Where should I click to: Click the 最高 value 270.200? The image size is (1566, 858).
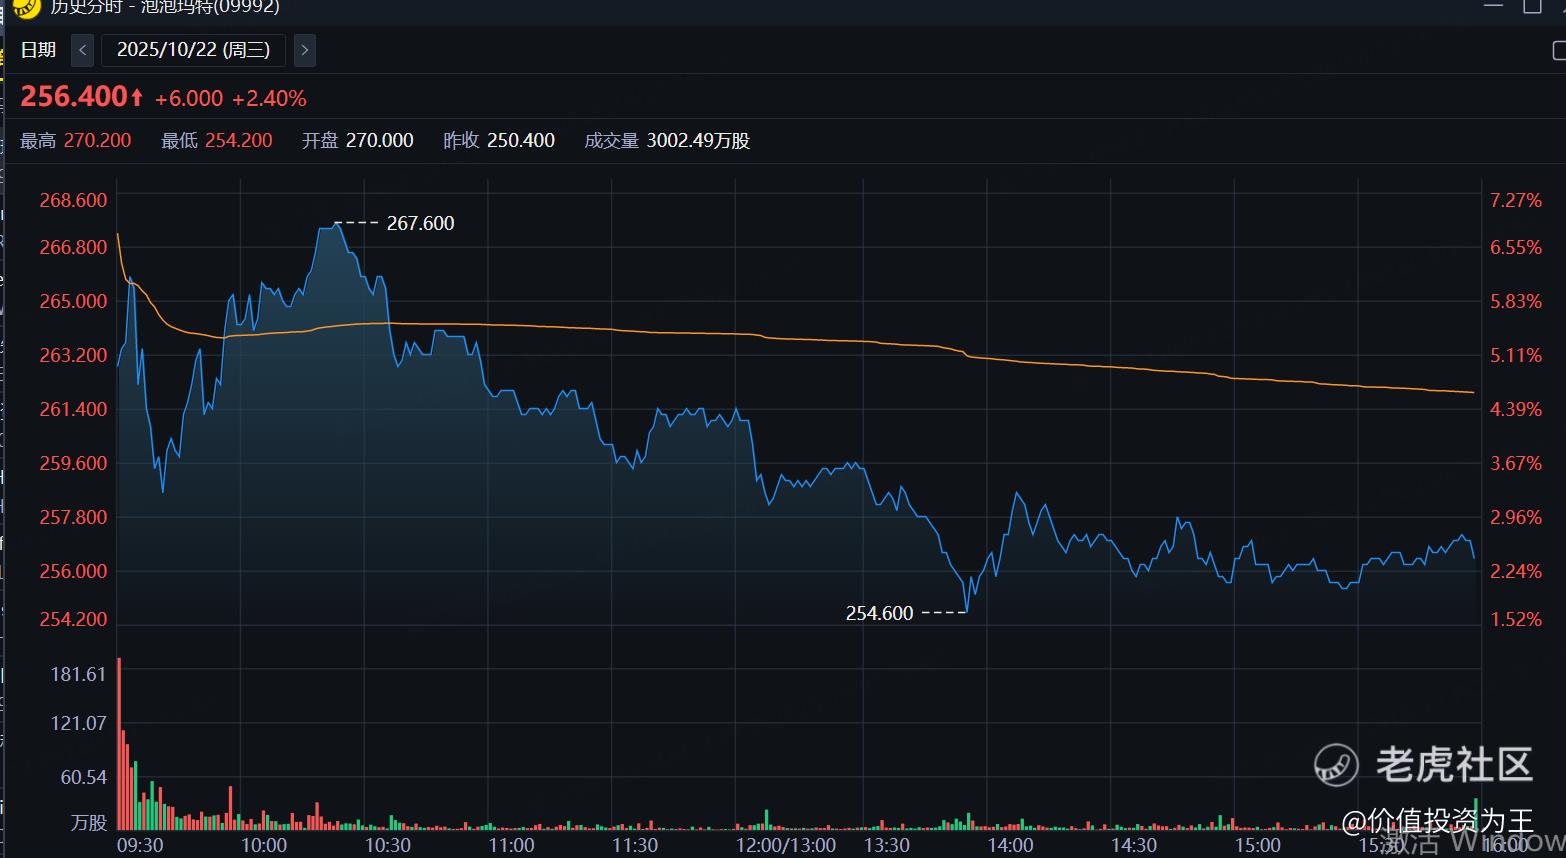(x=97, y=141)
